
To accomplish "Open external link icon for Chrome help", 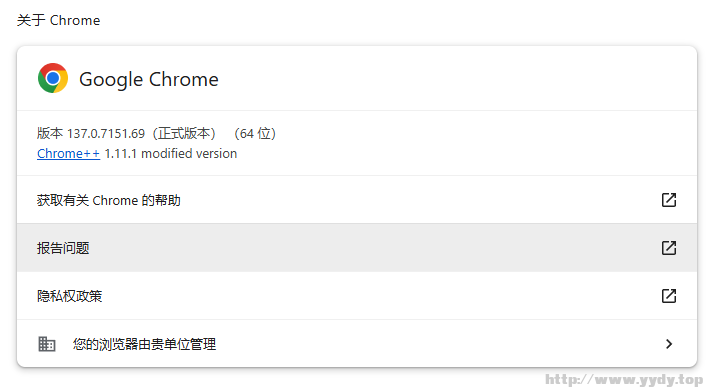I will [668, 200].
